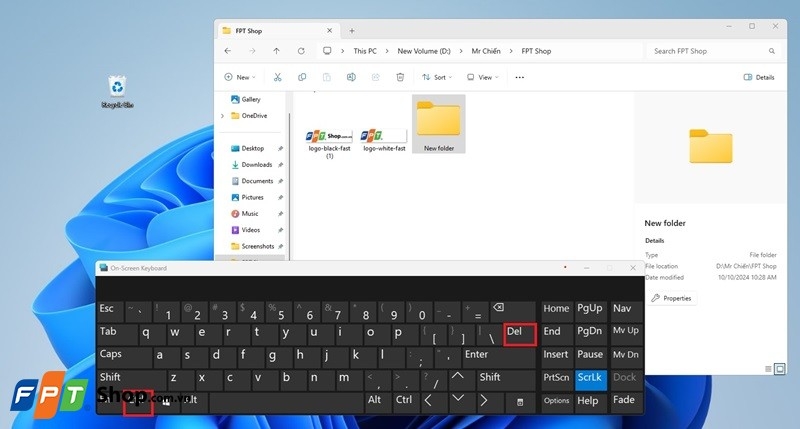
Task: Select Recycle Bin on the desktop
Action: pyautogui.click(x=117, y=92)
